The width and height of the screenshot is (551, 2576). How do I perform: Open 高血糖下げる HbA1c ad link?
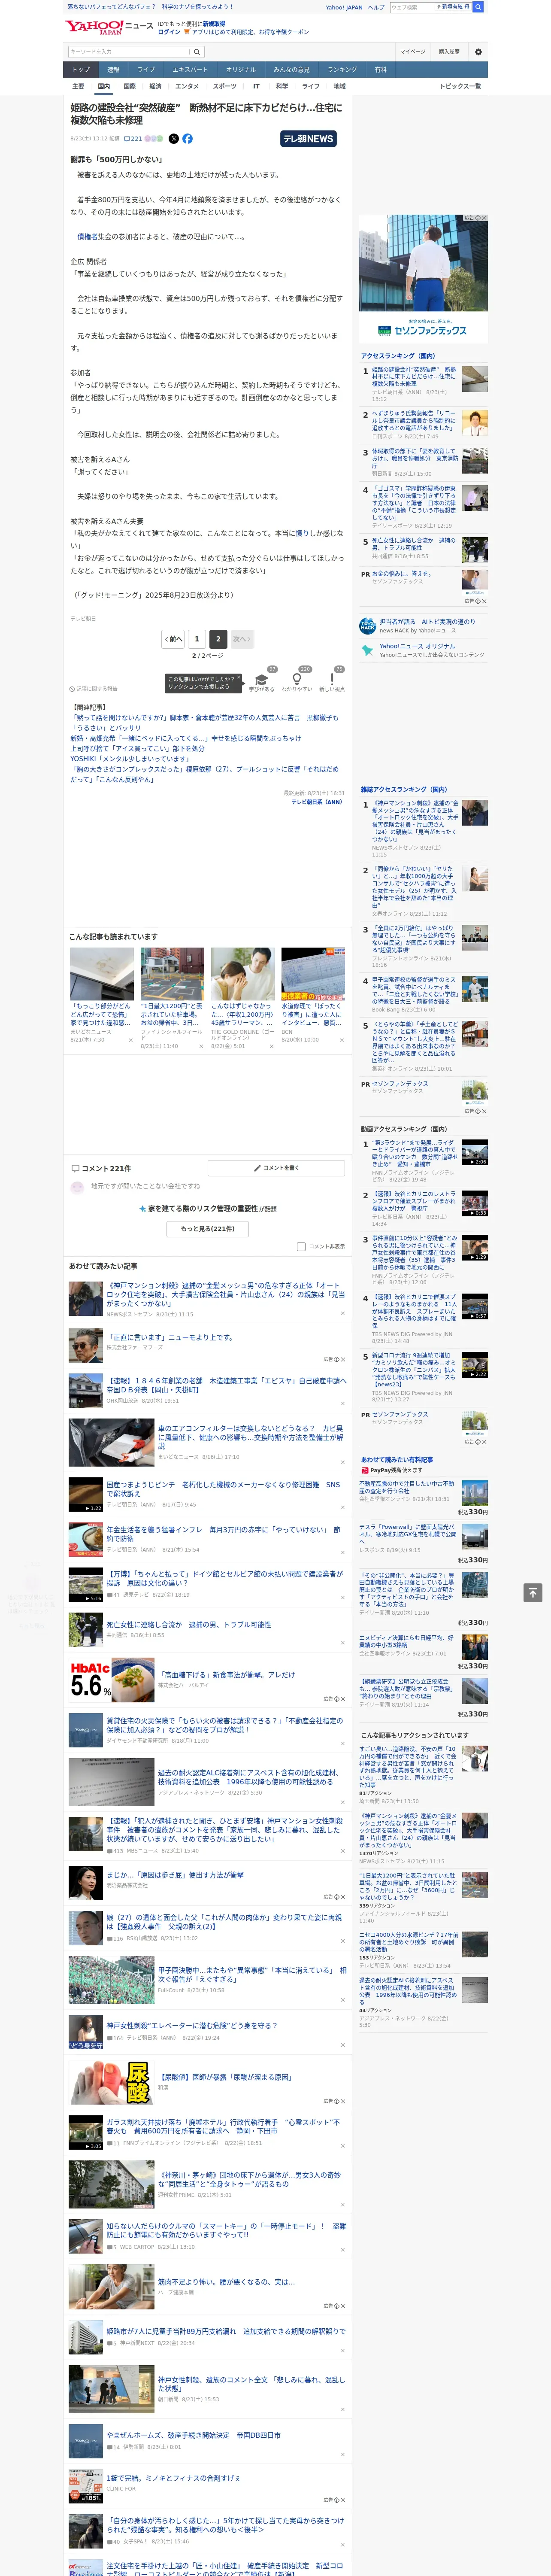[x=226, y=1674]
